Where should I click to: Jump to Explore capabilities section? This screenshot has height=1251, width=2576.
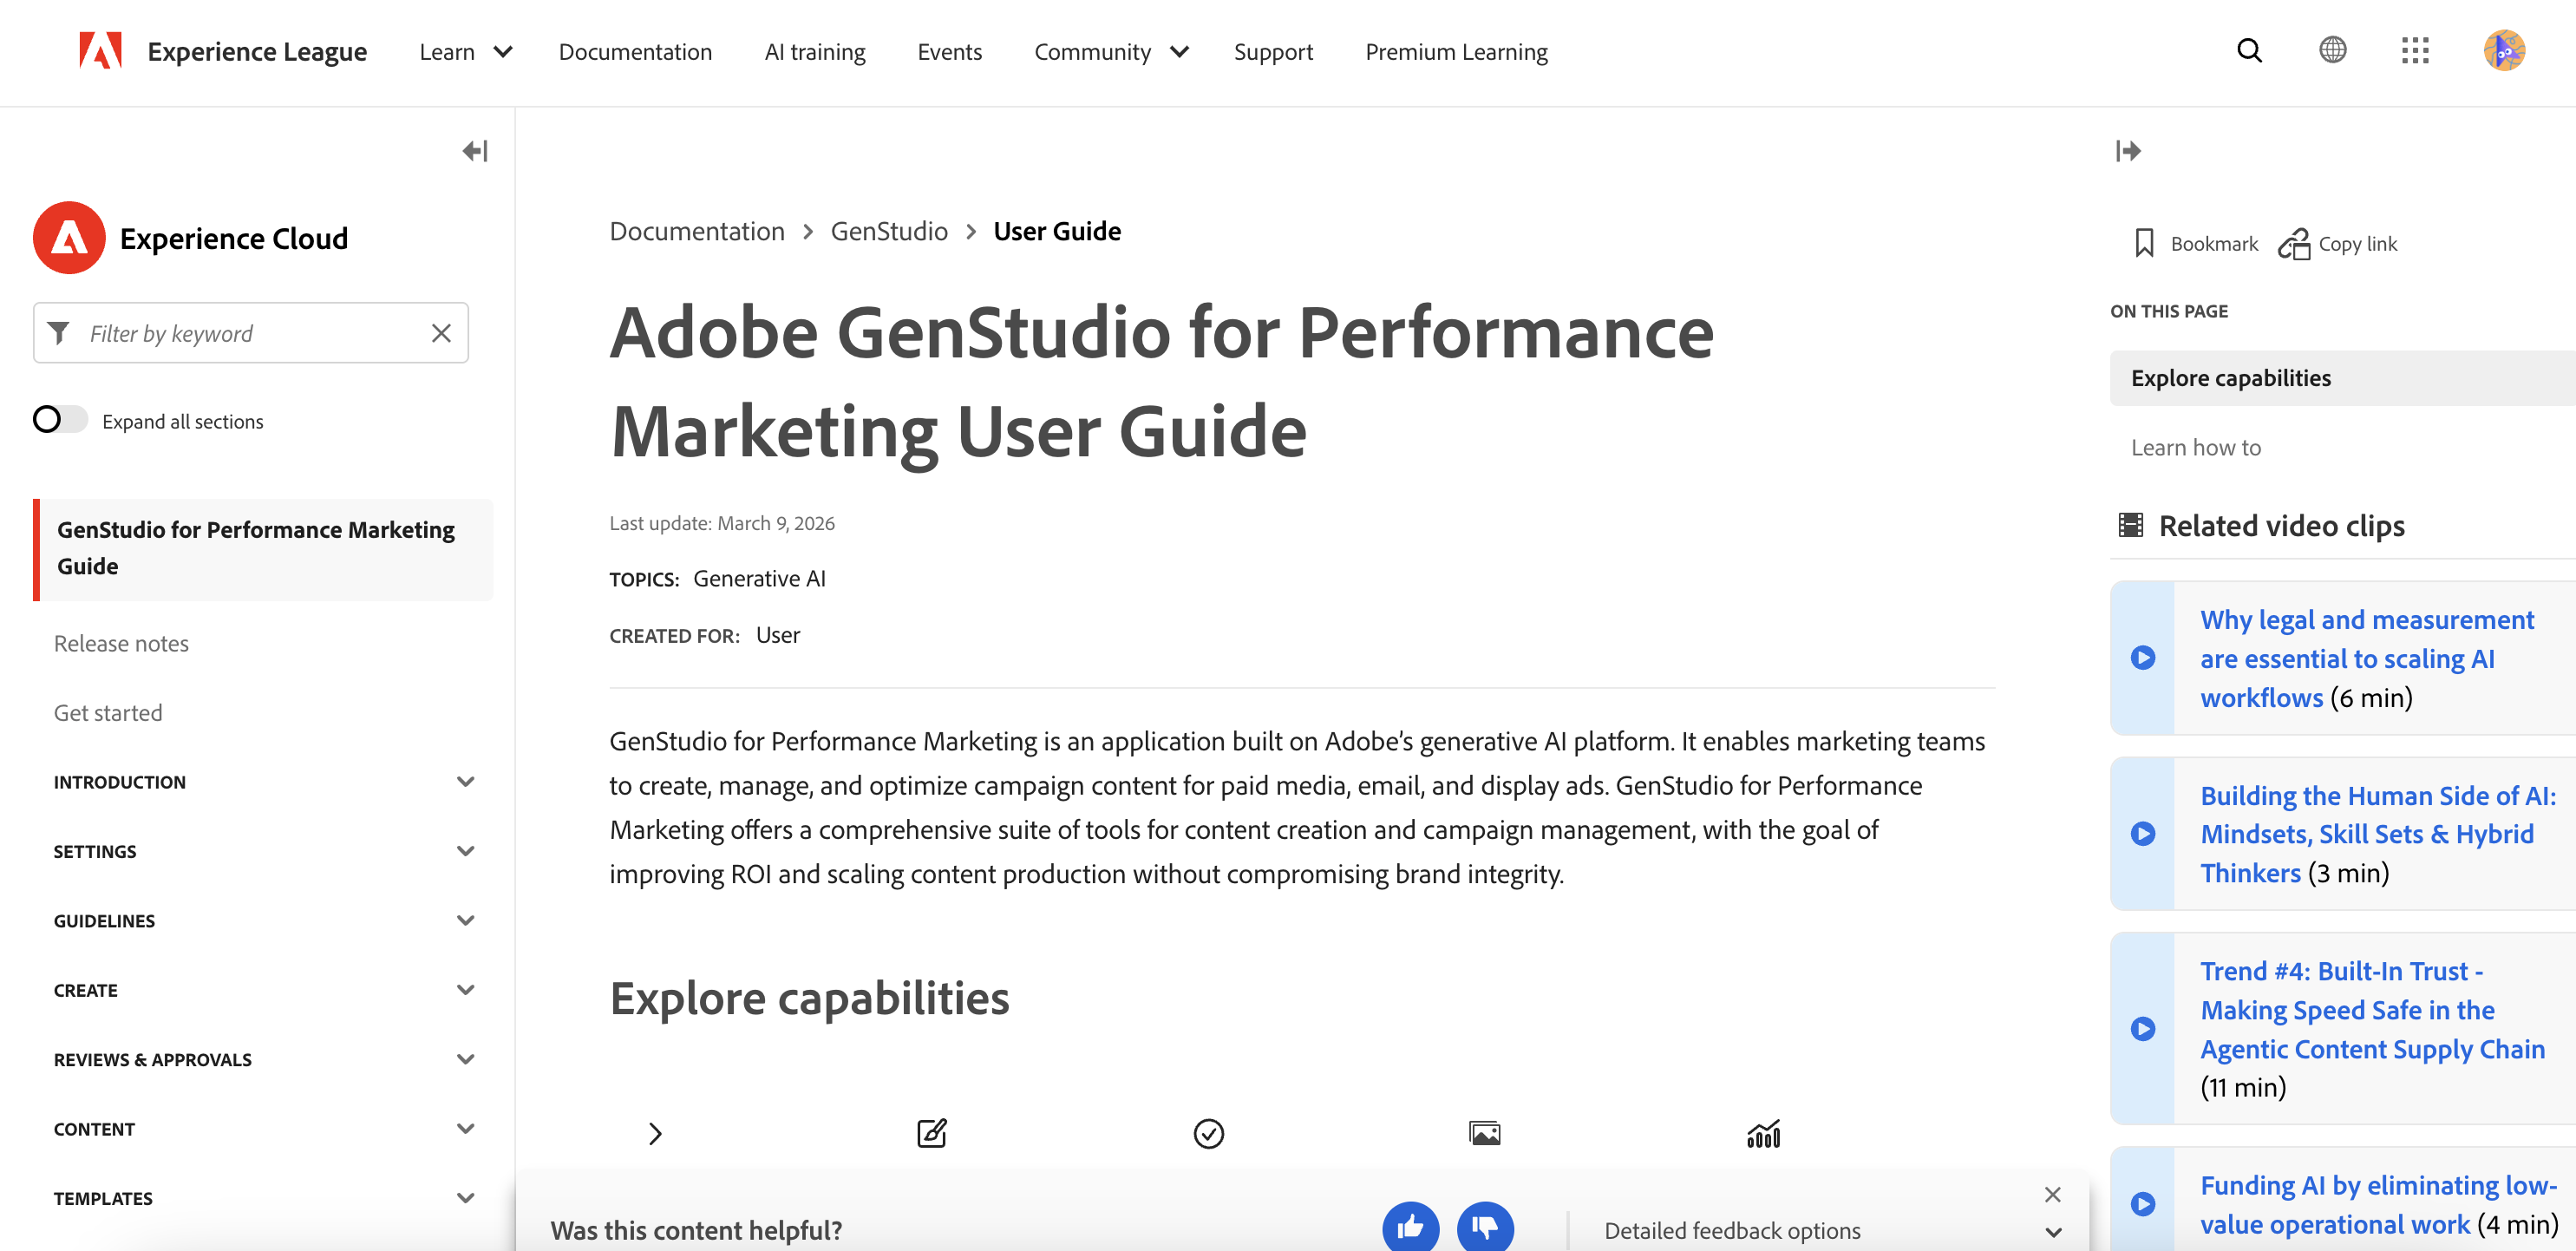coord(2230,378)
